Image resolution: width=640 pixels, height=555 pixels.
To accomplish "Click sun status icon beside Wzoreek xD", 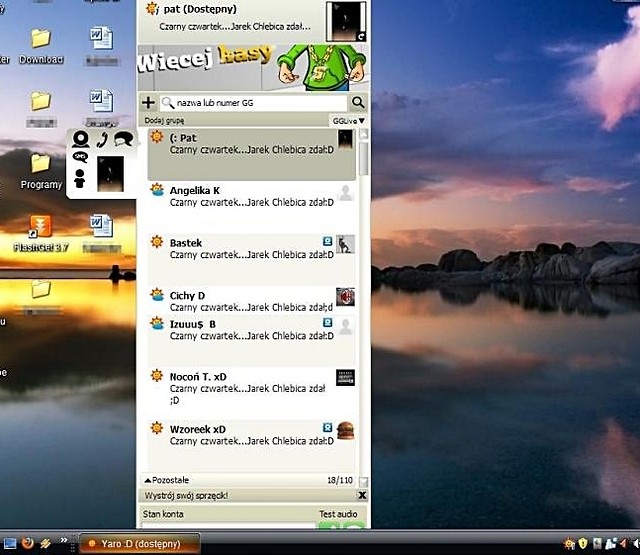I will pyautogui.click(x=157, y=428).
